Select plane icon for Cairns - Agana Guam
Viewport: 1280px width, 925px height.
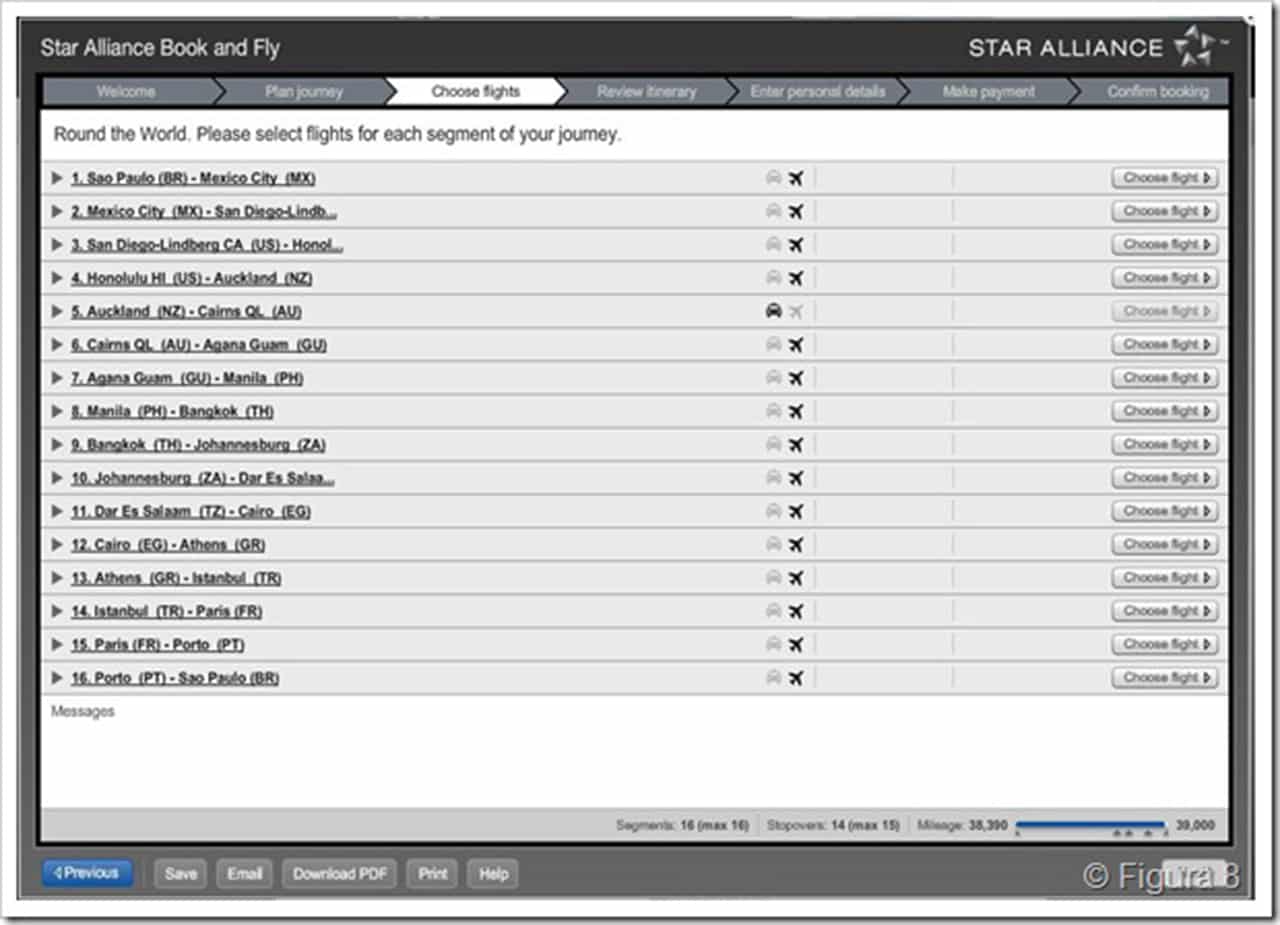click(x=796, y=345)
